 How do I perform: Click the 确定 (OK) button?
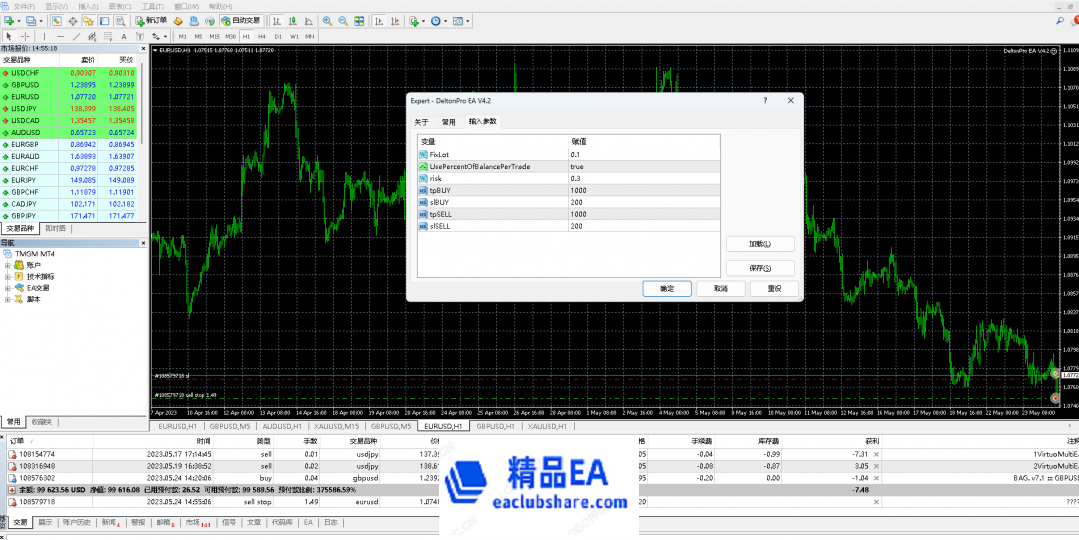(x=667, y=288)
